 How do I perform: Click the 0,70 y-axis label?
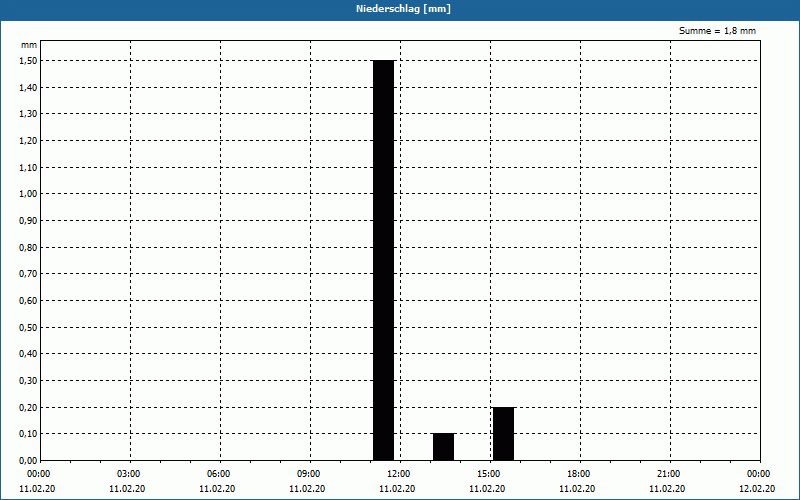(x=28, y=274)
